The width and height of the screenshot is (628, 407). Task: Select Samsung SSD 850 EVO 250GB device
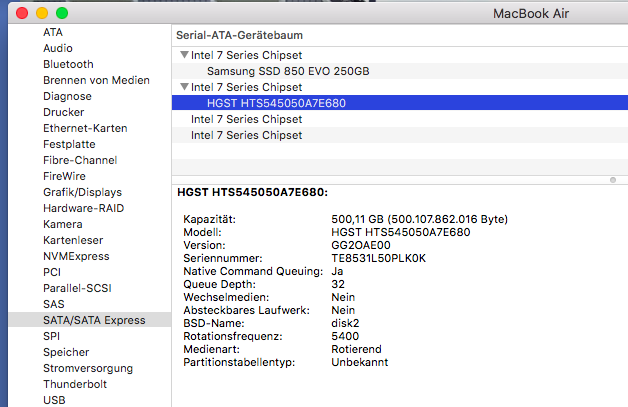tap(400, 71)
